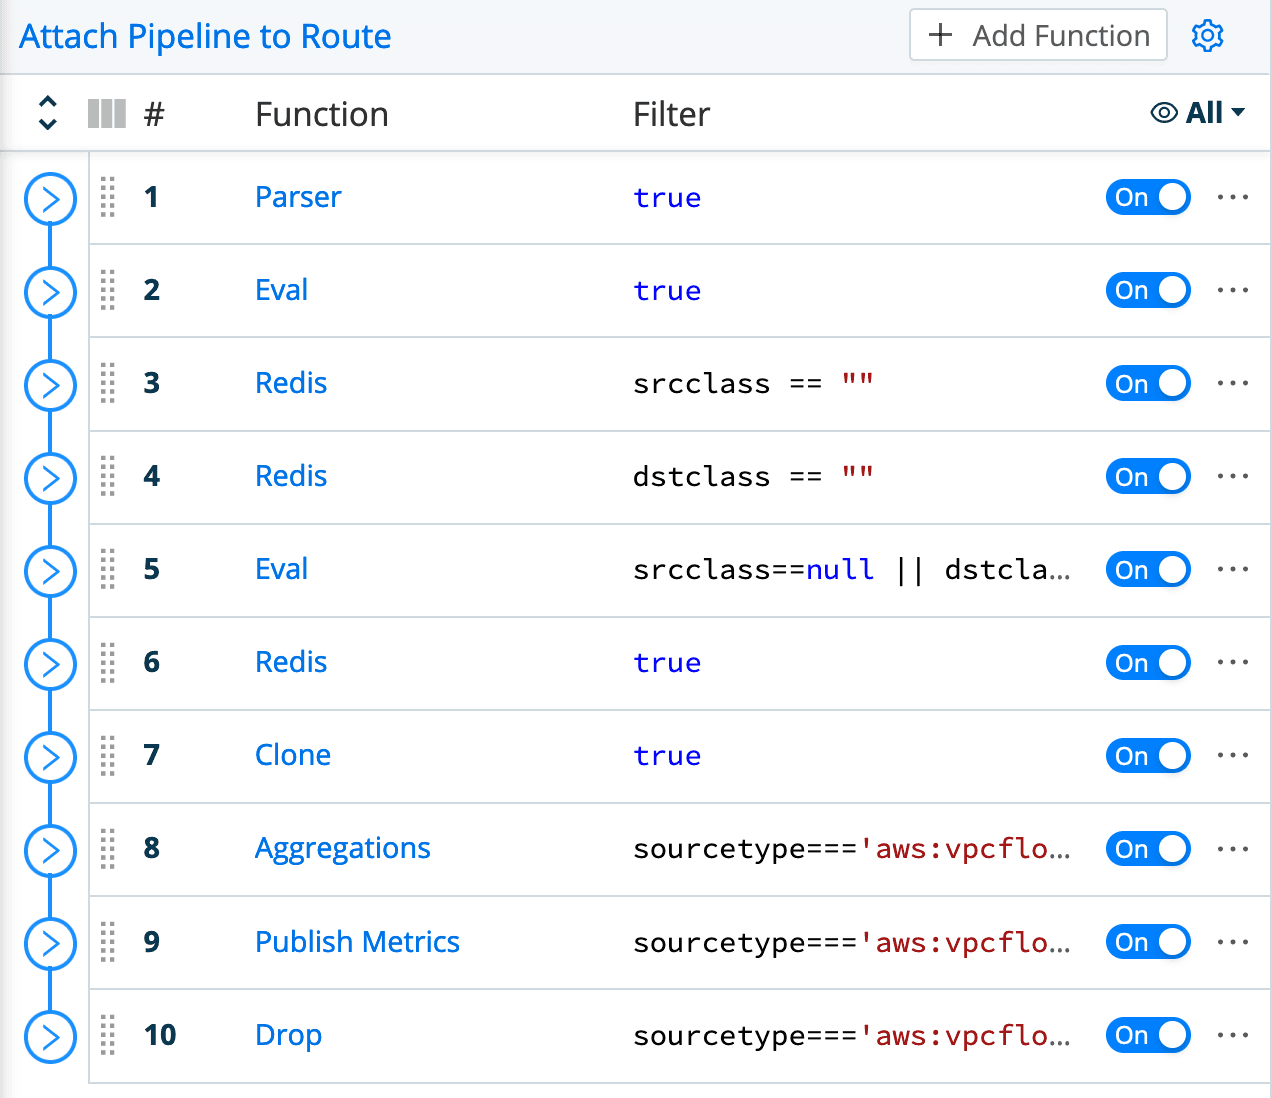The height and width of the screenshot is (1098, 1272).
Task: Expand the Redis function in row 3
Action: click(50, 384)
